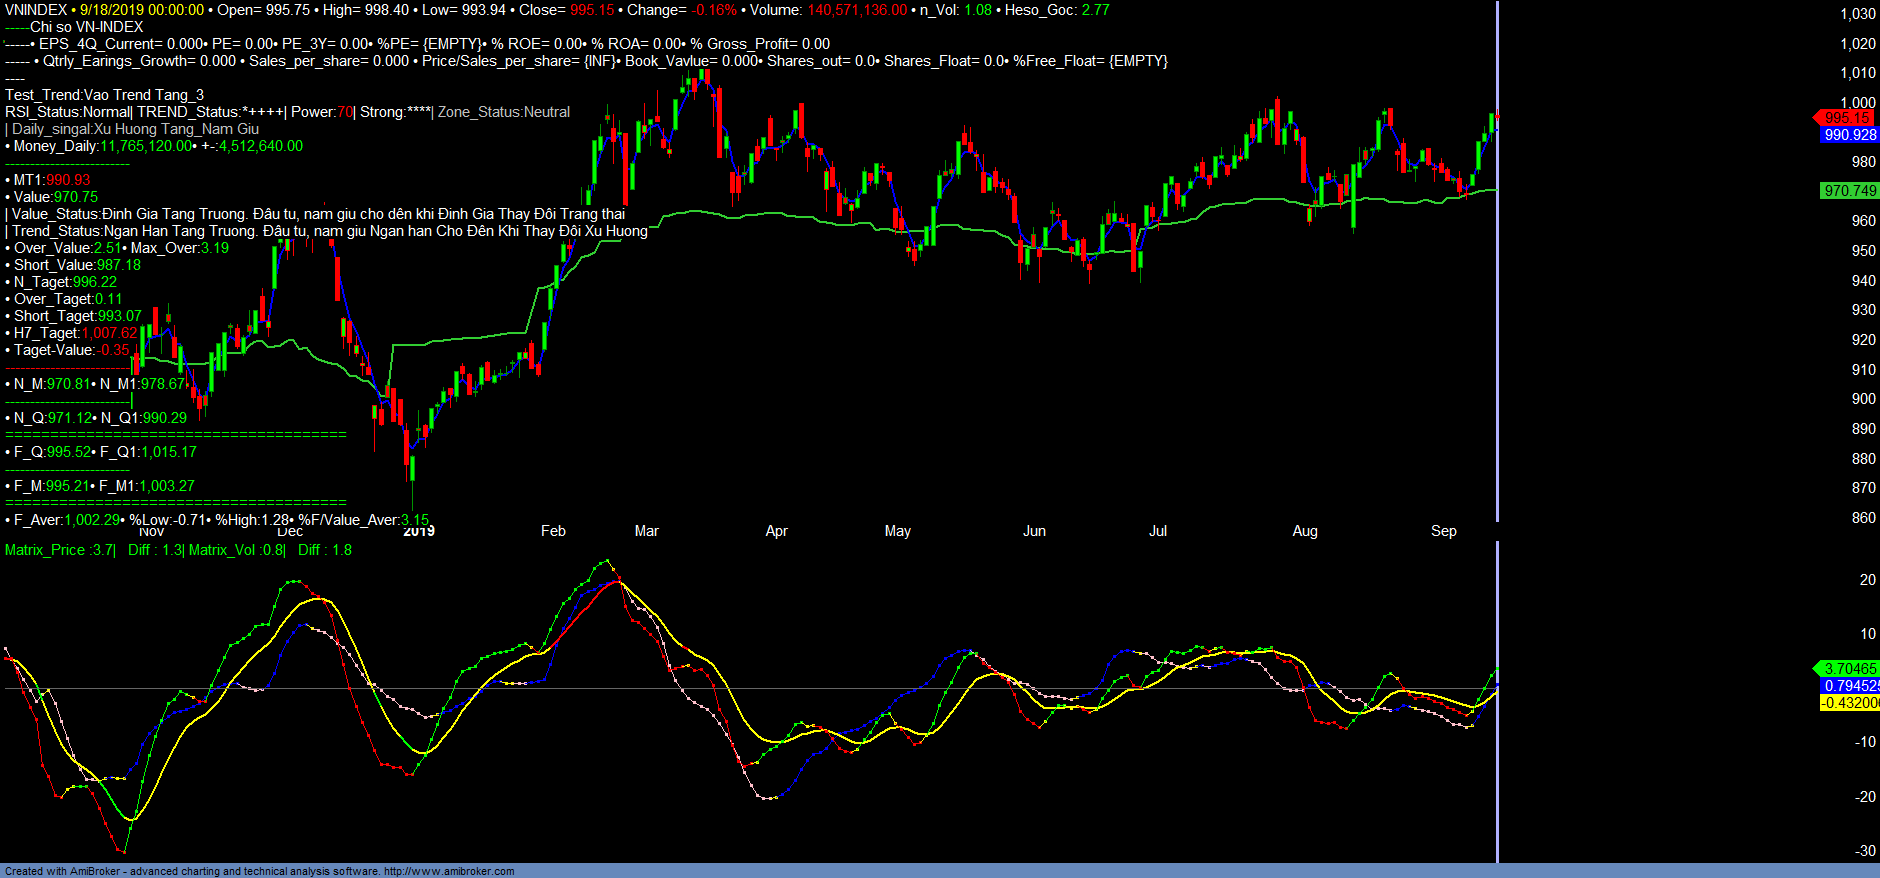
Task: Open the amibroker.com link in footer
Action: tap(449, 871)
